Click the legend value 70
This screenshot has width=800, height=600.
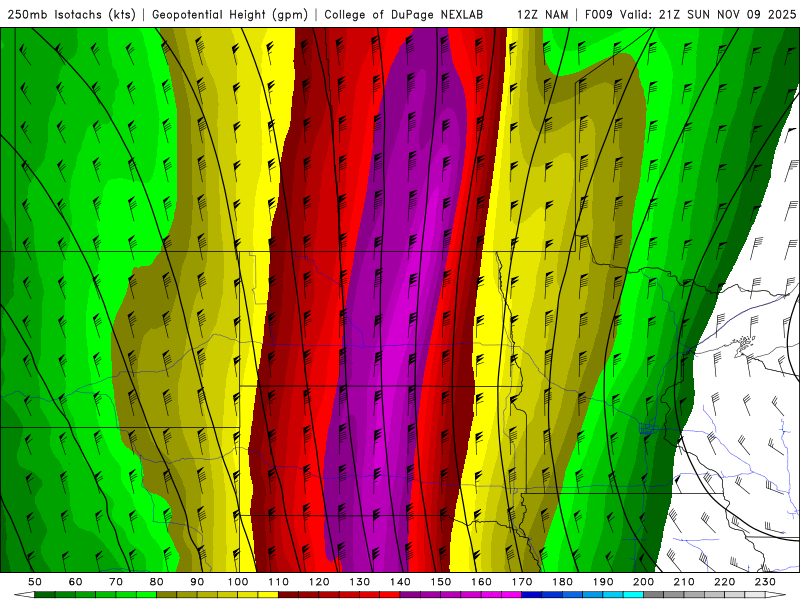(x=116, y=582)
